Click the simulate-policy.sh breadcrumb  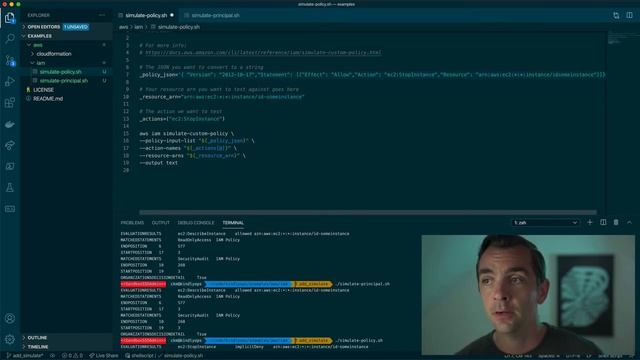[179, 27]
